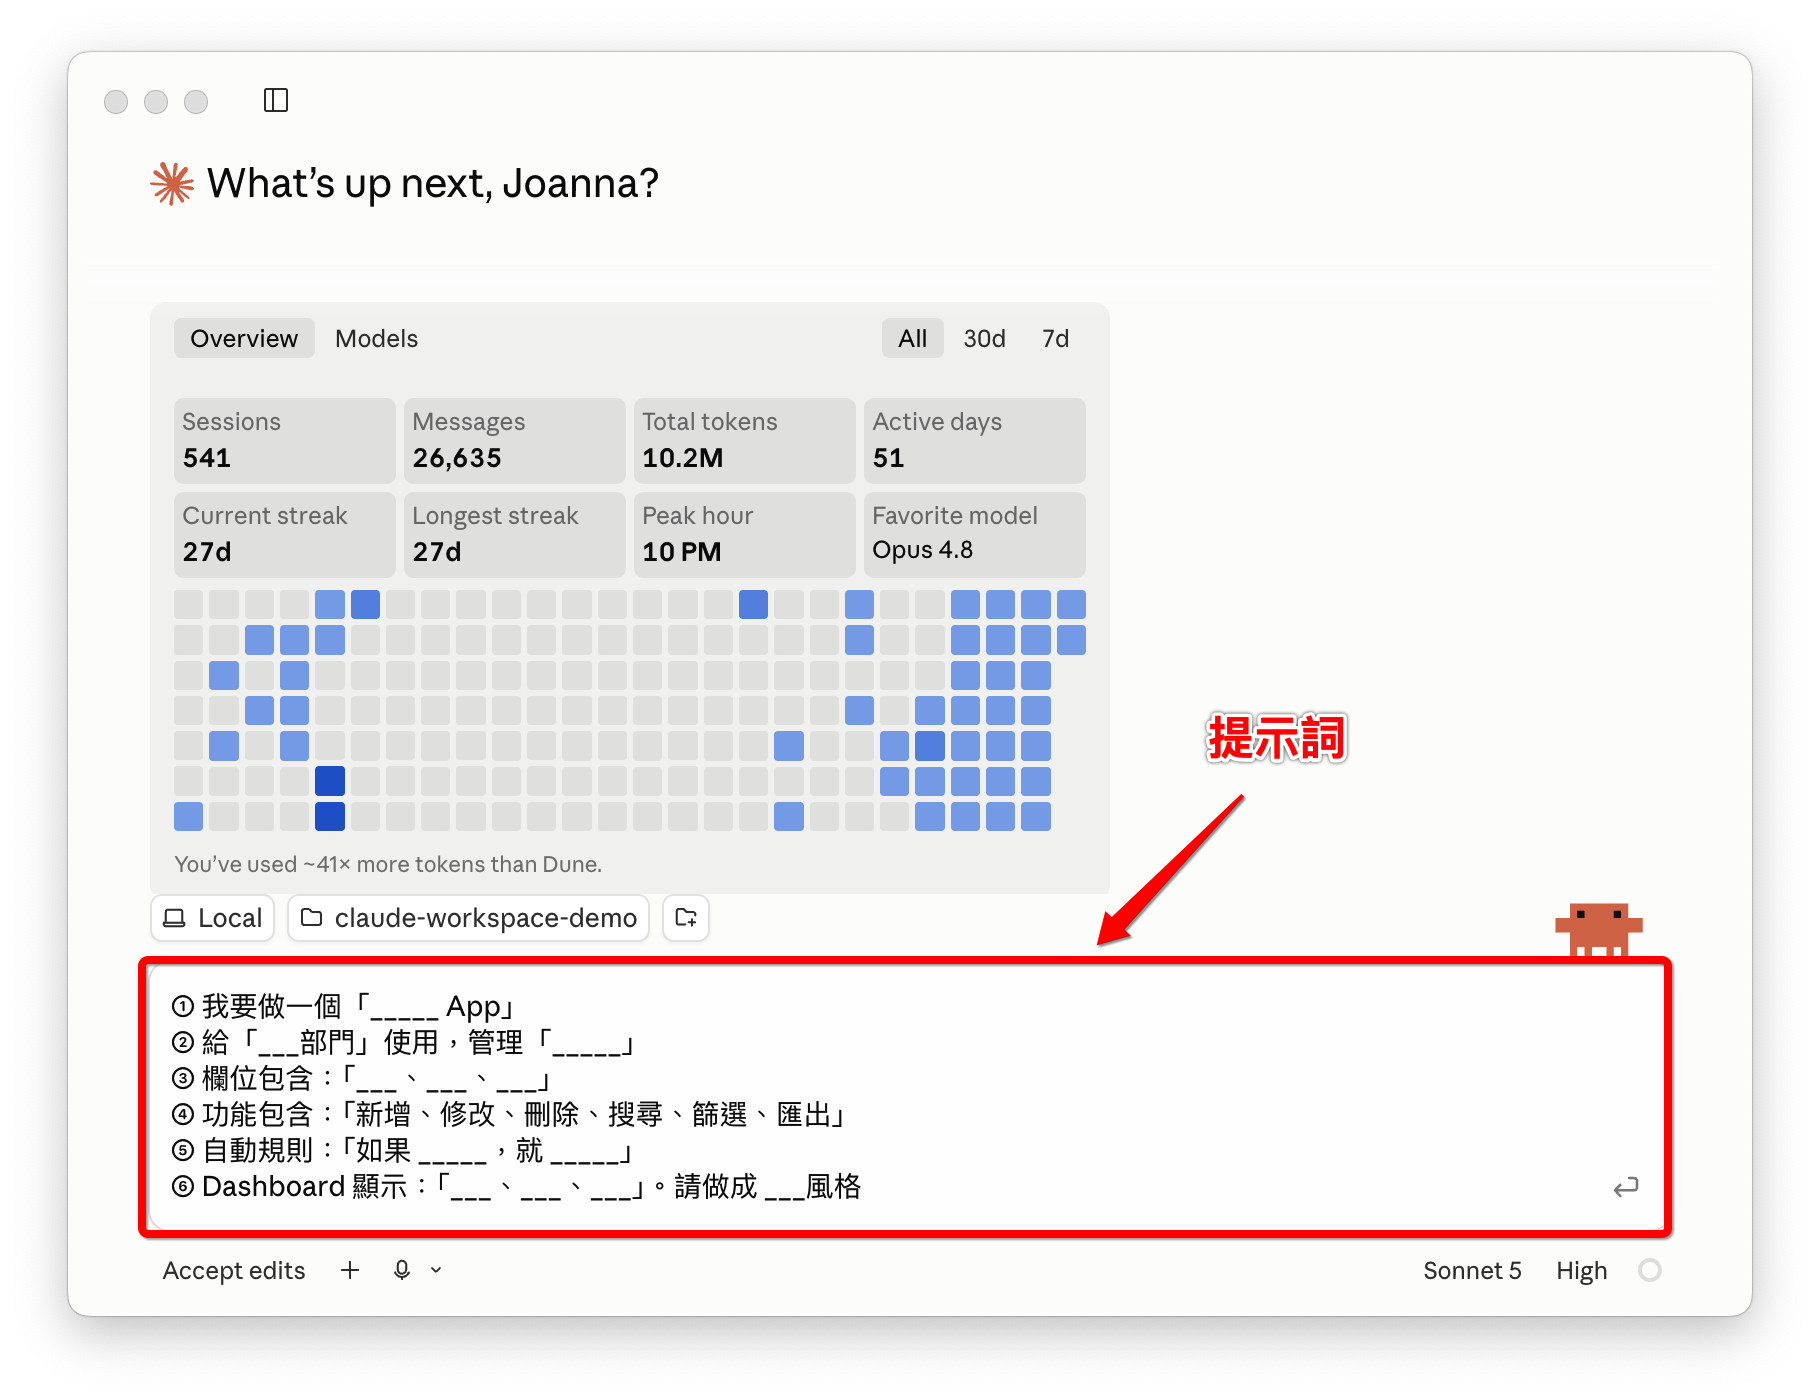Click the Sessions 541 stat card
This screenshot has height=1400, width=1820.
click(285, 440)
